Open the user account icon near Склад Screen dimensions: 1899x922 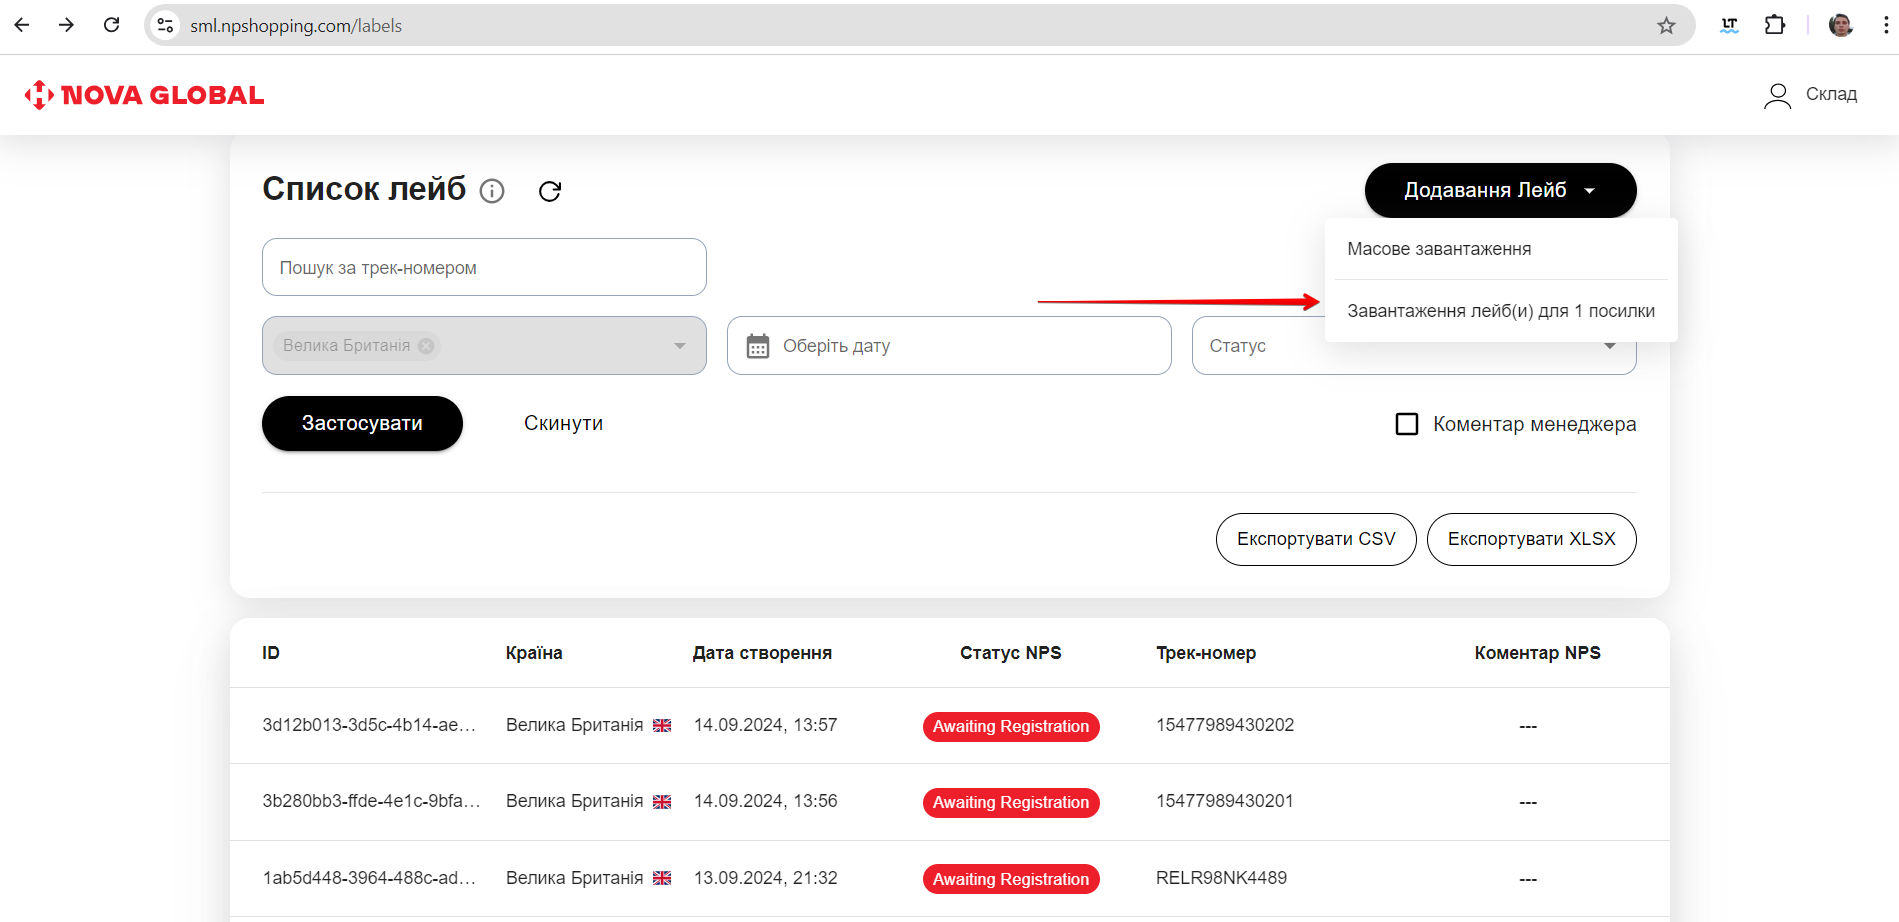coord(1777,96)
